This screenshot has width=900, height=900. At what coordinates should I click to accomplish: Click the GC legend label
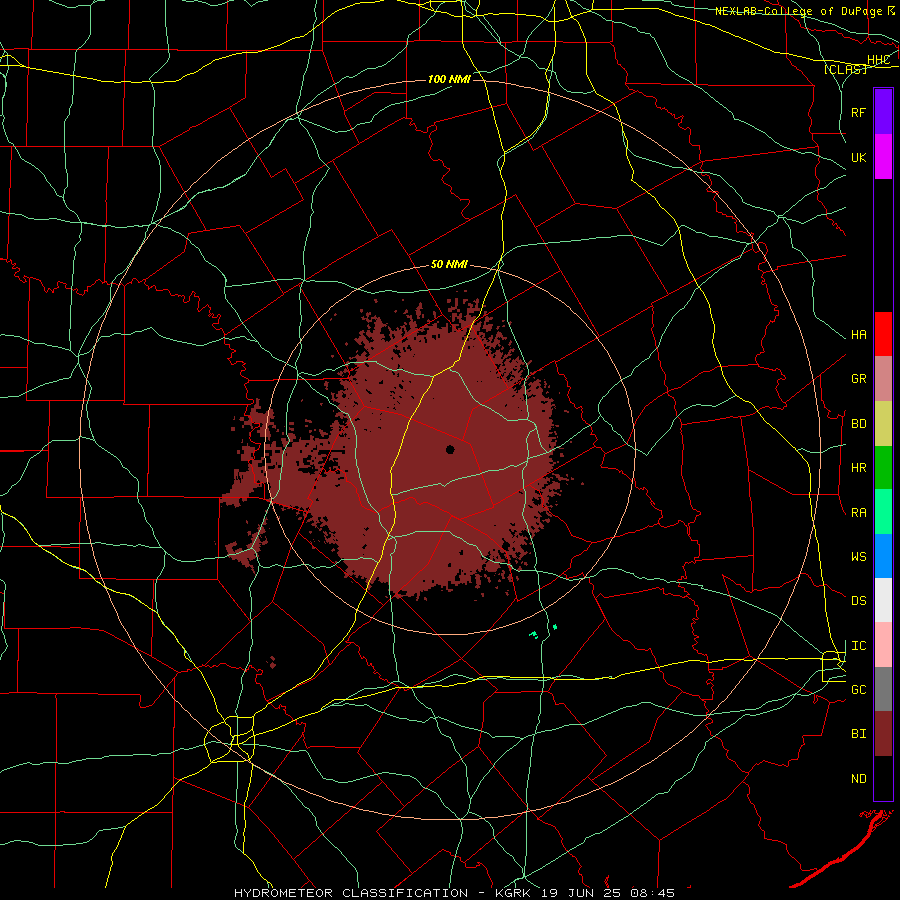tap(858, 690)
